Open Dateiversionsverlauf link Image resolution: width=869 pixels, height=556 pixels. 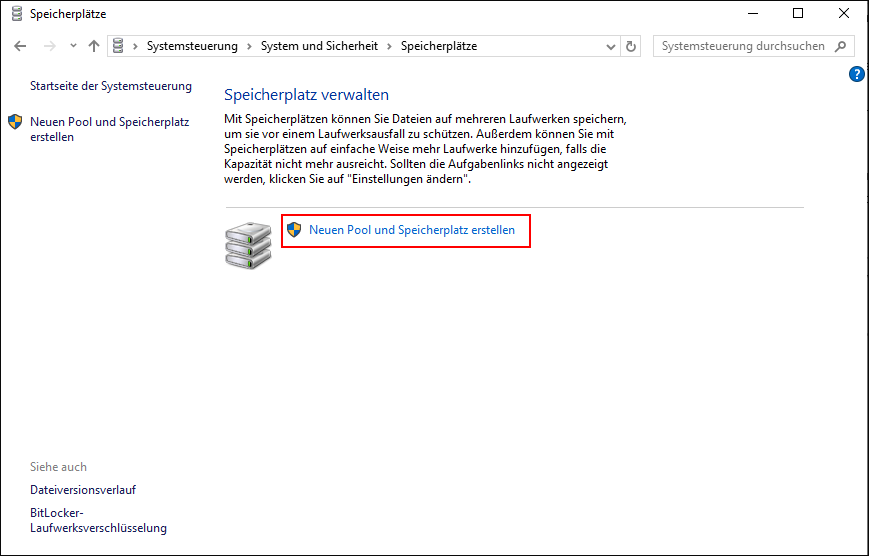tap(83, 490)
